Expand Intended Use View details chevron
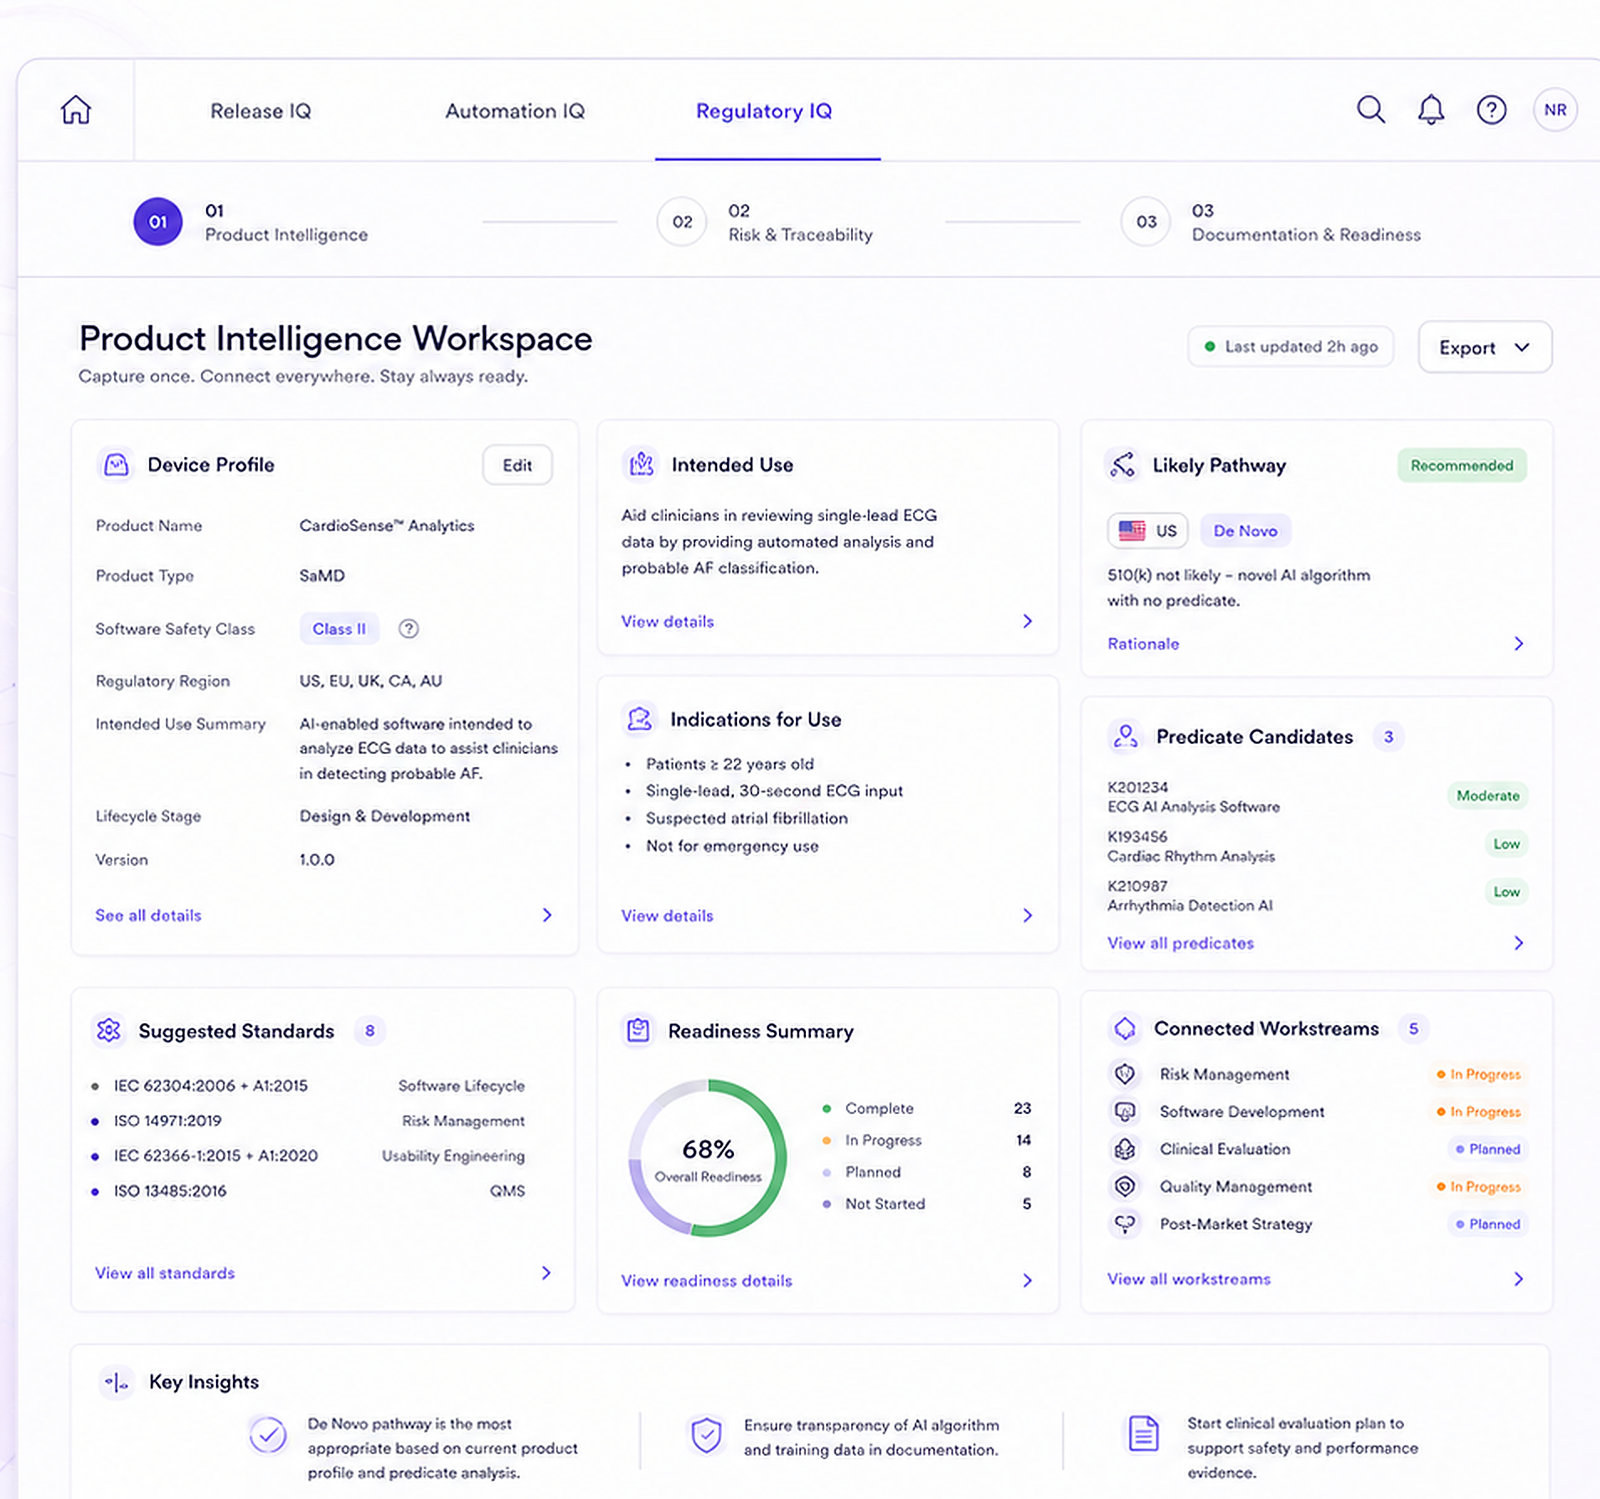 (x=1028, y=621)
